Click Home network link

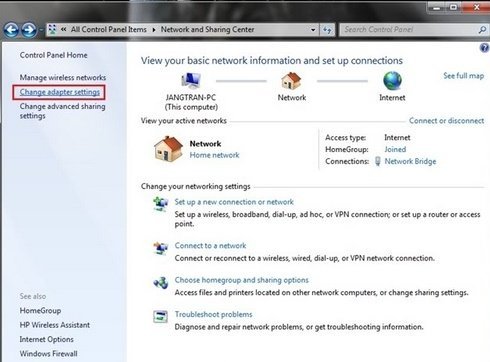point(214,155)
